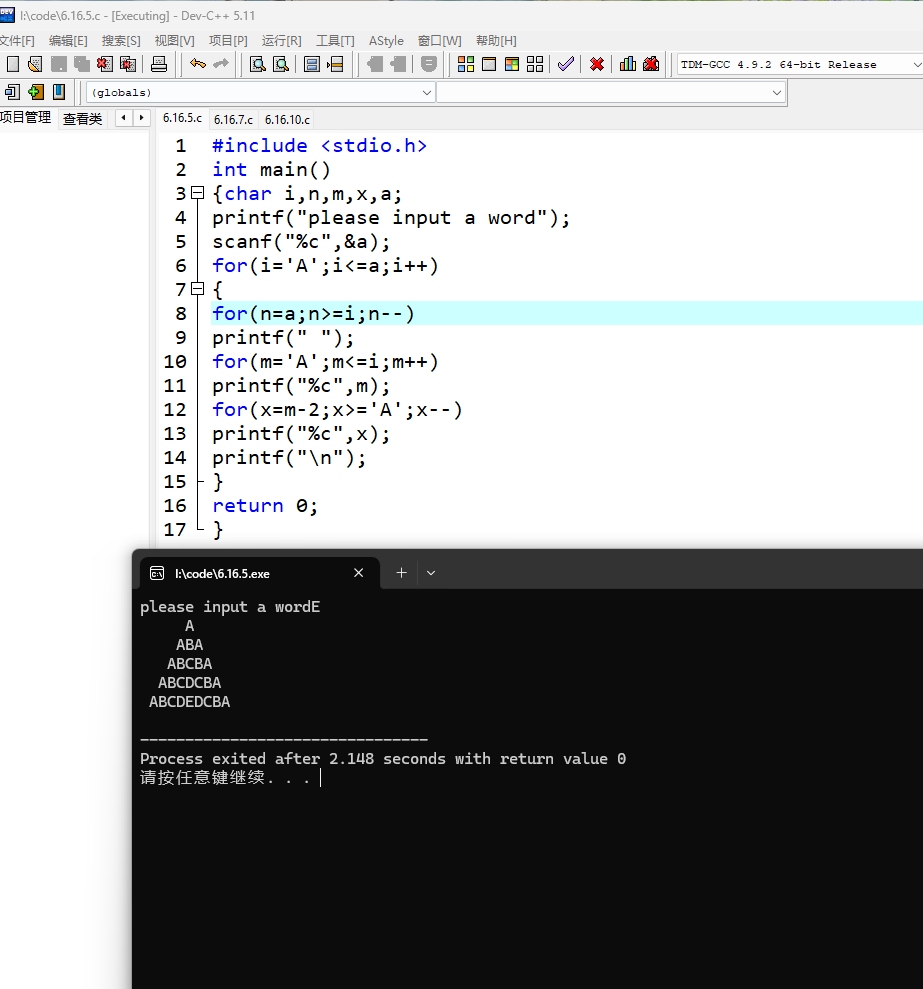
Task: Select the I:\code\6.16.5.exe terminal tab
Action: tap(259, 573)
